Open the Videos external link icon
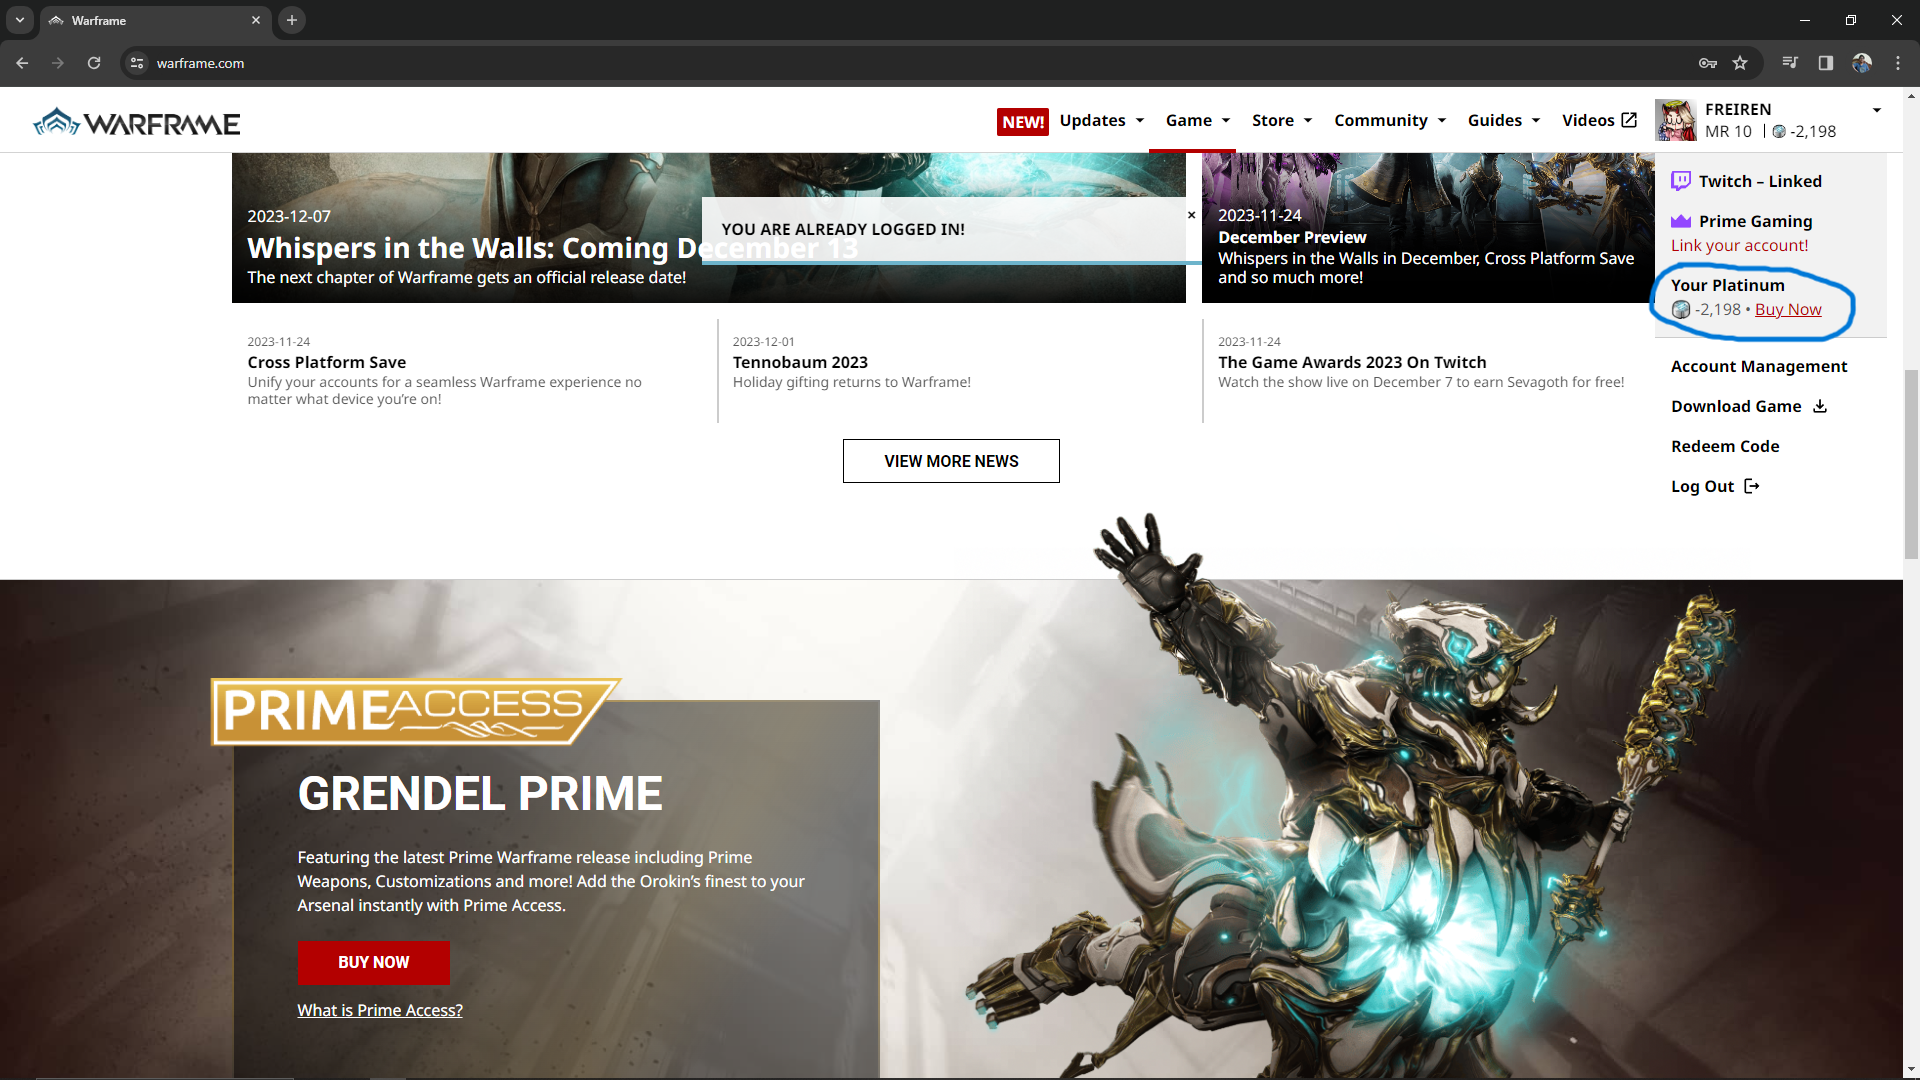The width and height of the screenshot is (1920, 1080). (x=1629, y=120)
